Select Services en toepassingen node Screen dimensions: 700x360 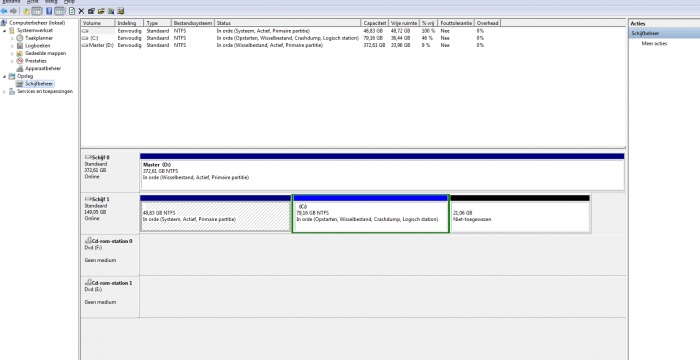pyautogui.click(x=45, y=91)
